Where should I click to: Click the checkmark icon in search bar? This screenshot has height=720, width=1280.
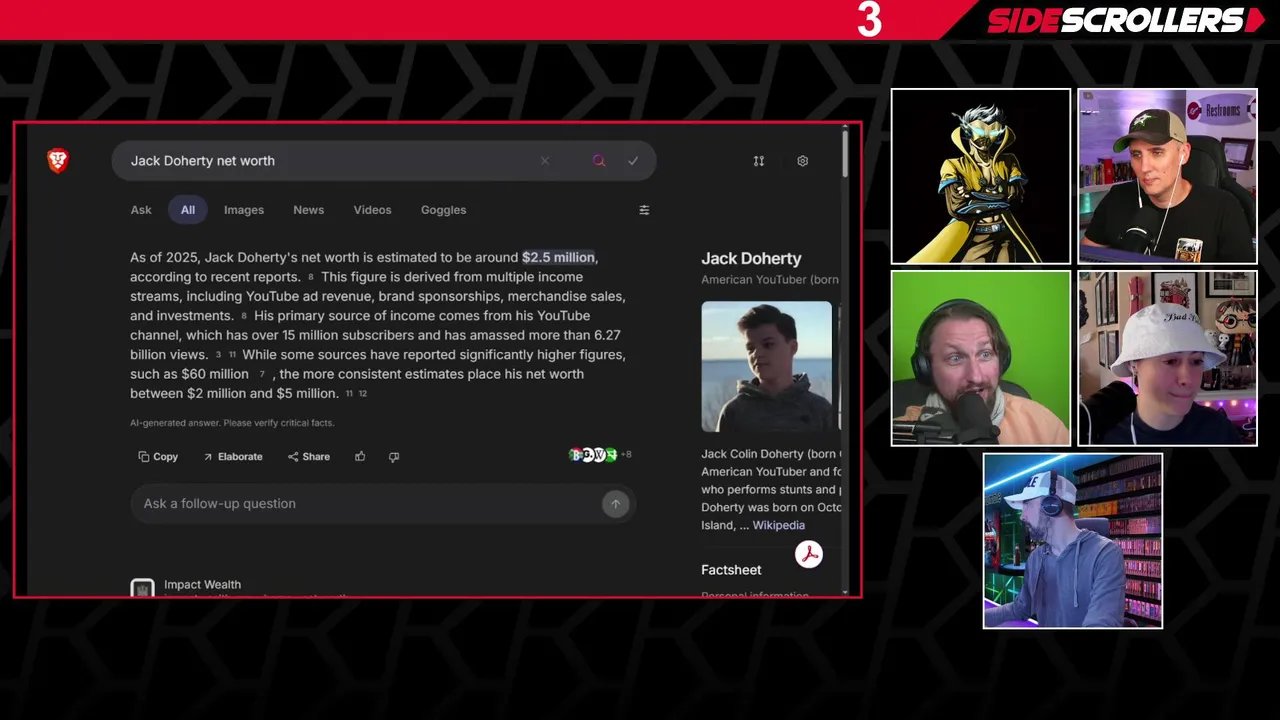point(633,161)
